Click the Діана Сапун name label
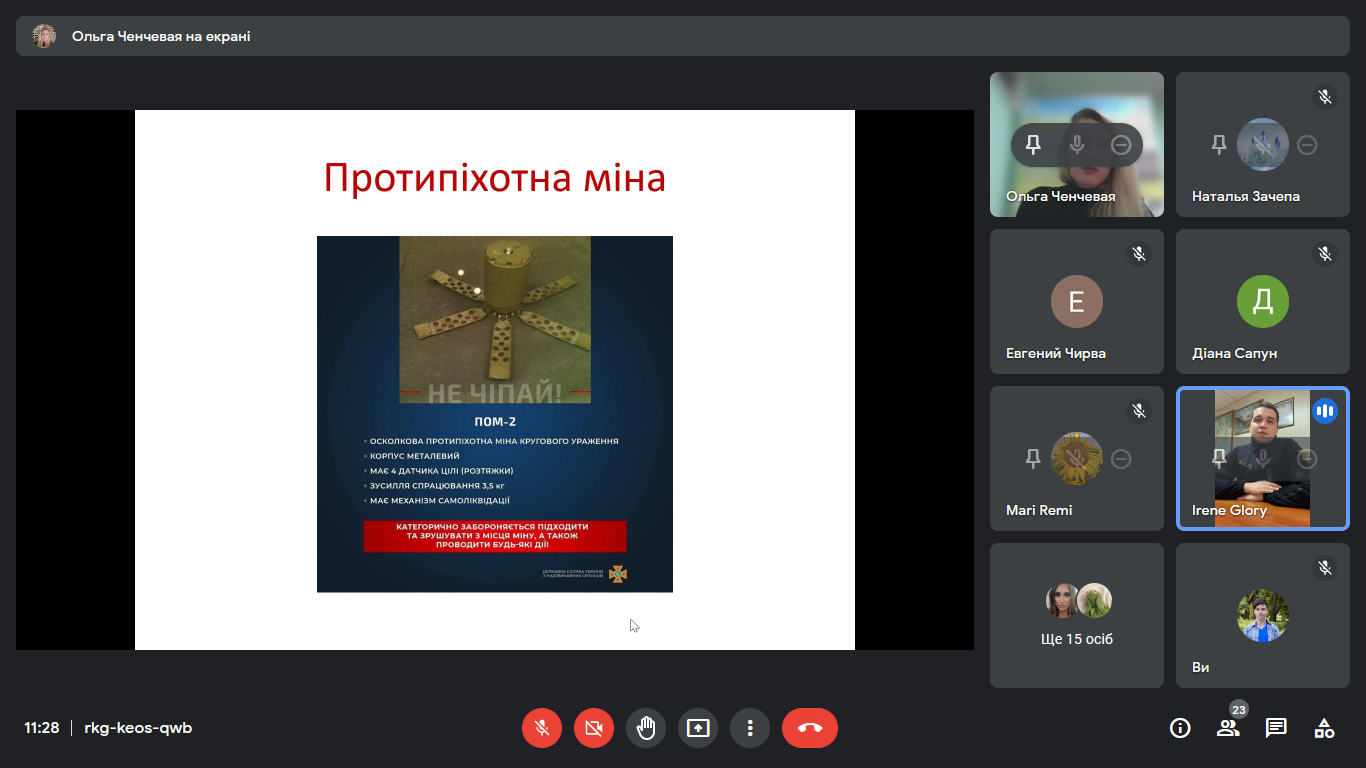The width and height of the screenshot is (1366, 768). click(1235, 353)
